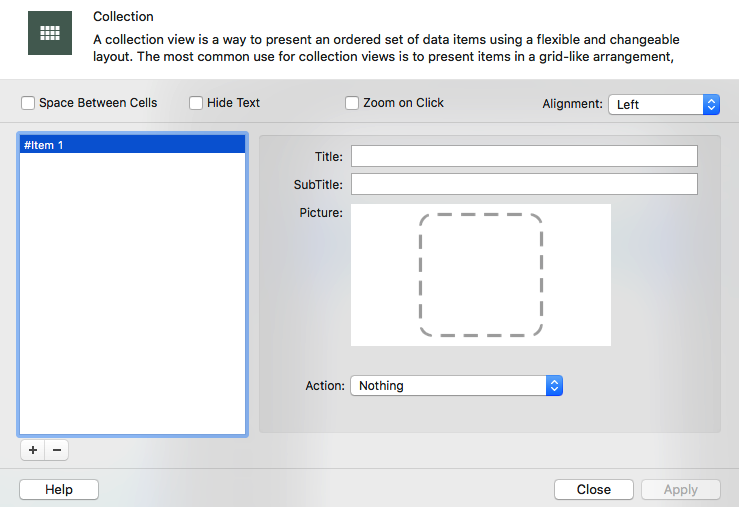Click the Collection grid icon

[49, 33]
